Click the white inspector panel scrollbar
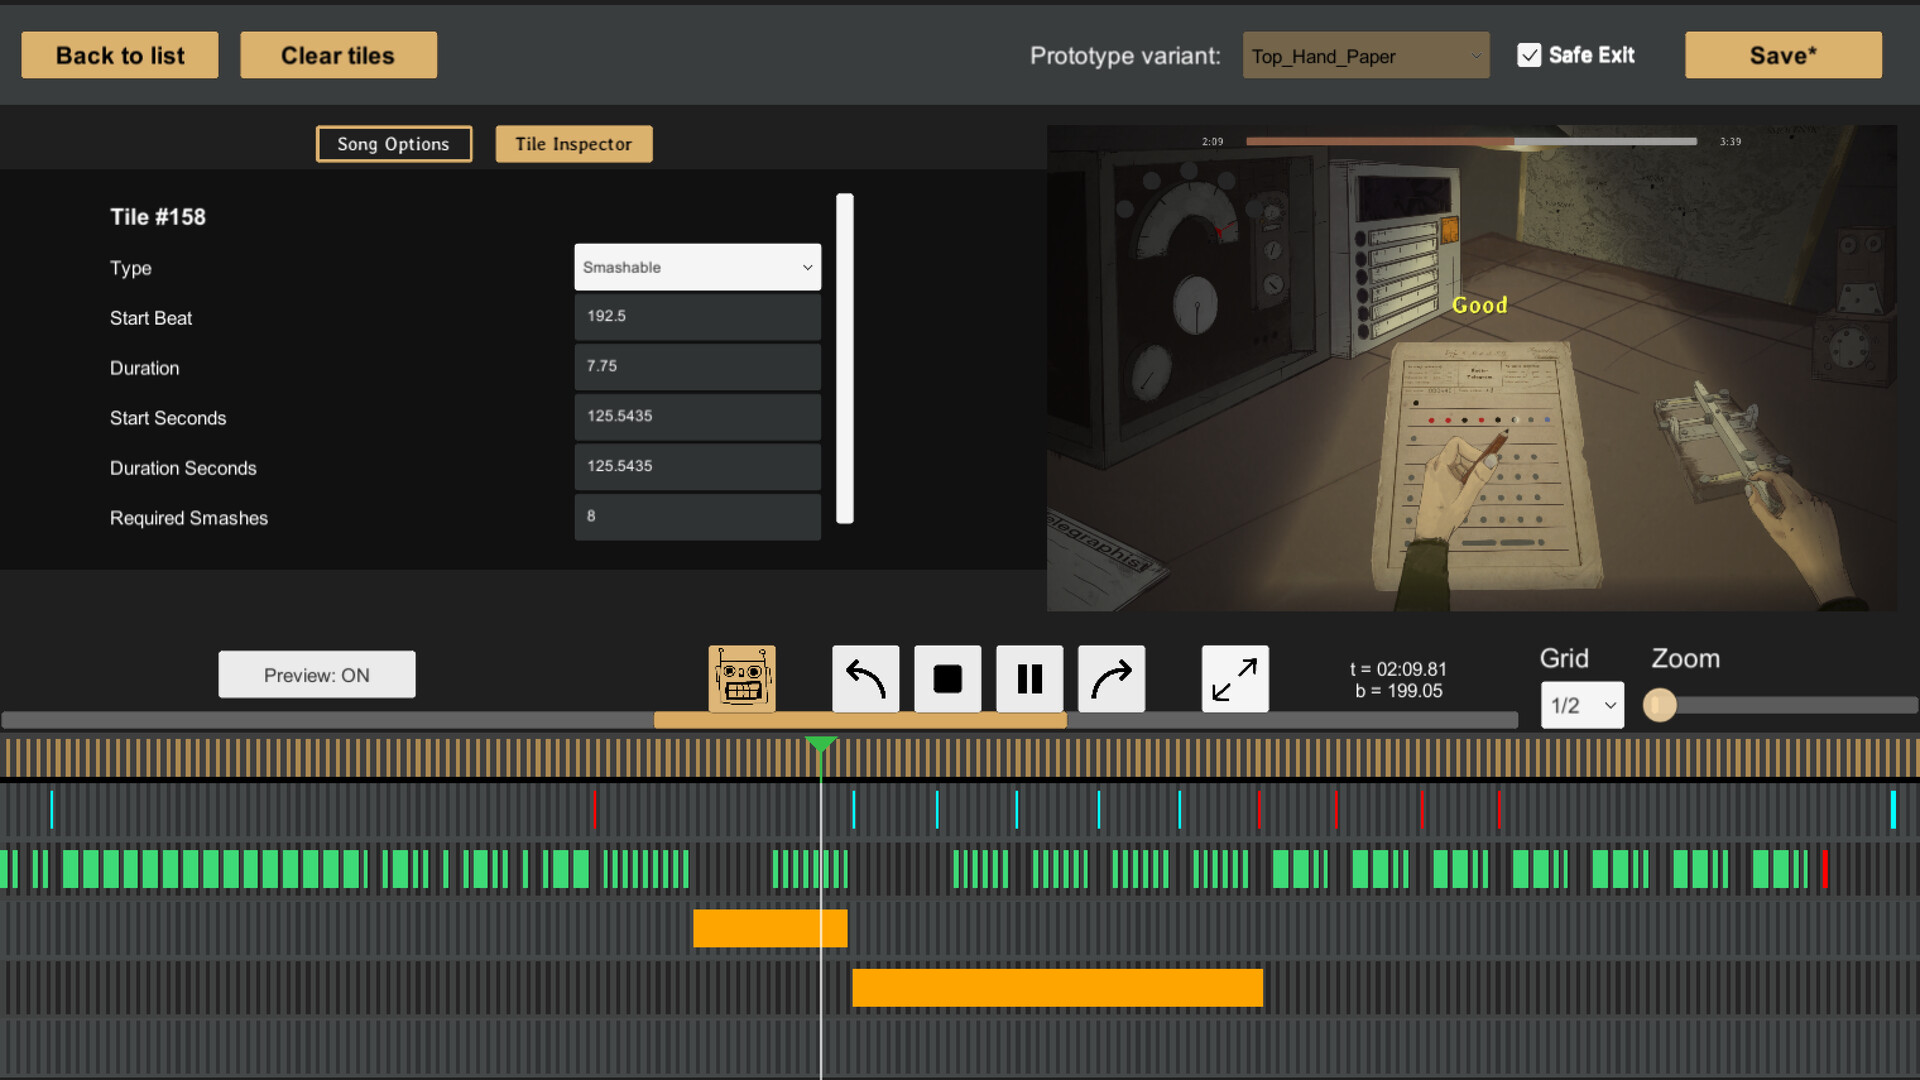Image resolution: width=1920 pixels, height=1080 pixels. pos(845,358)
